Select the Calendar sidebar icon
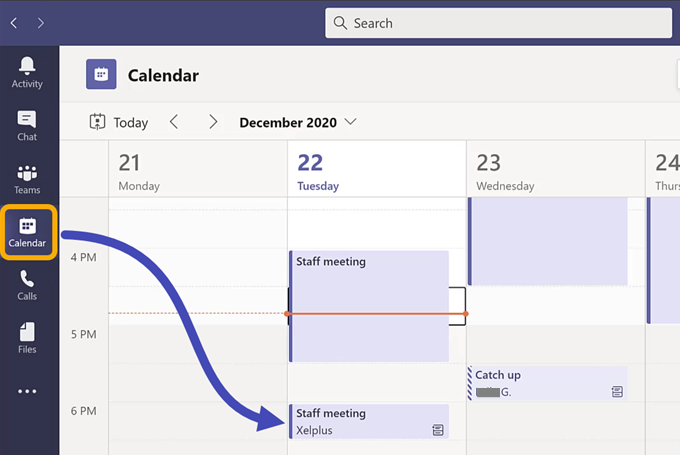This screenshot has height=455, width=680. (x=27, y=232)
